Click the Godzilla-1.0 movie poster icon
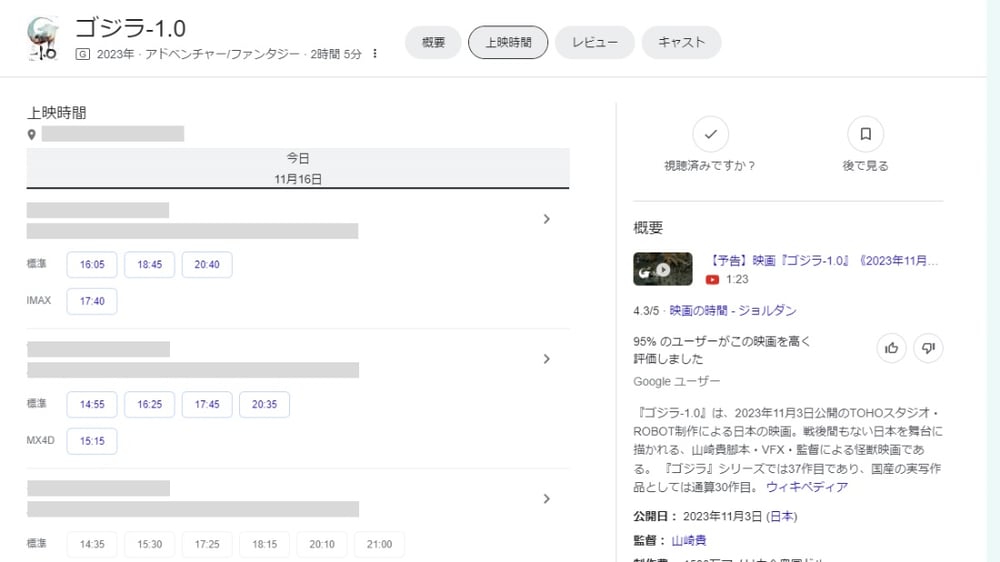 tap(43, 39)
